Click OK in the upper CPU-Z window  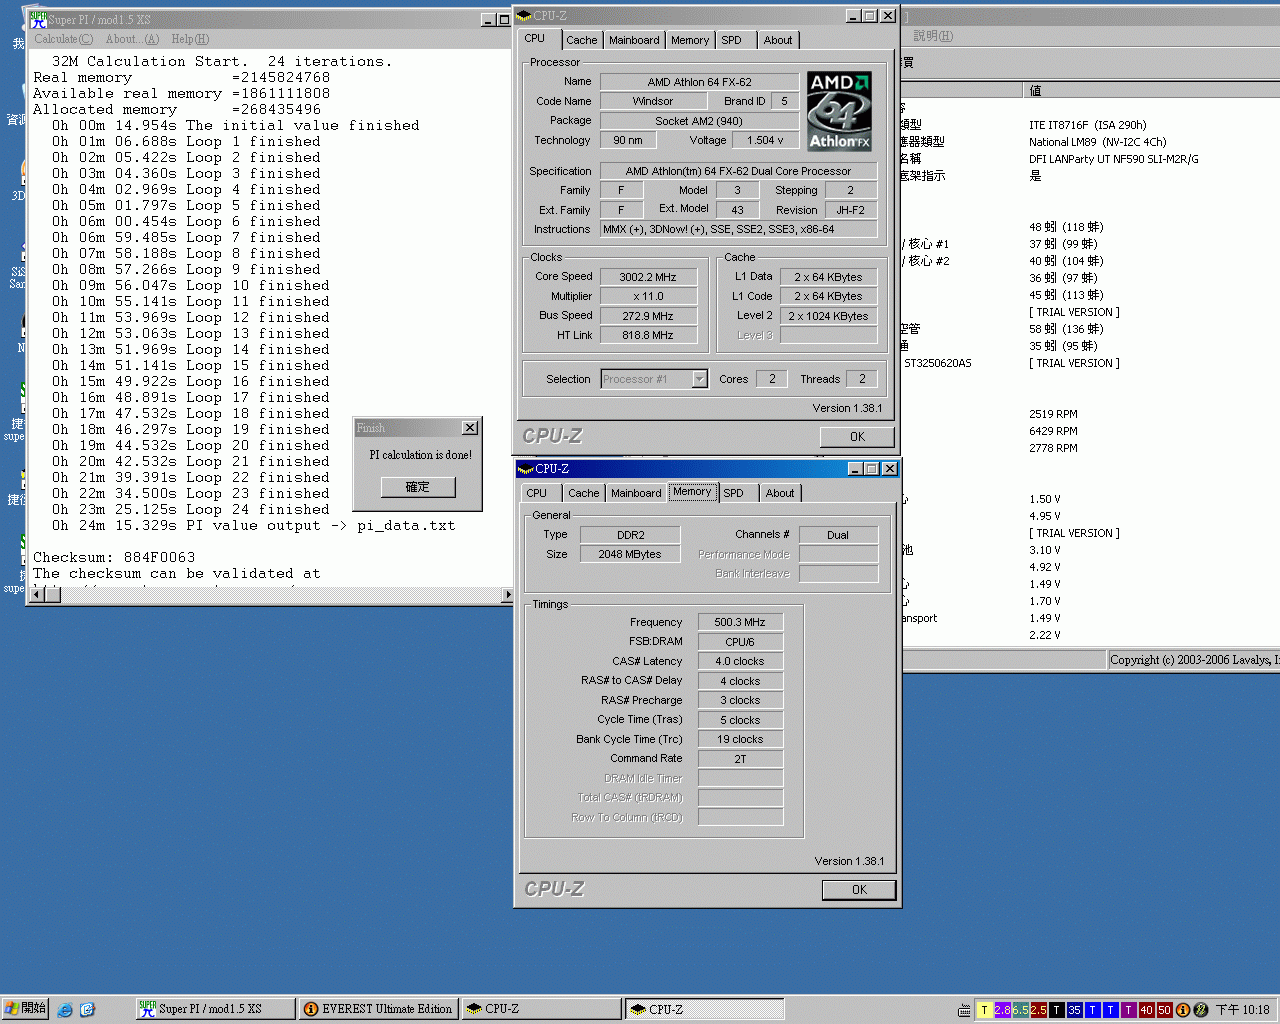(x=857, y=437)
